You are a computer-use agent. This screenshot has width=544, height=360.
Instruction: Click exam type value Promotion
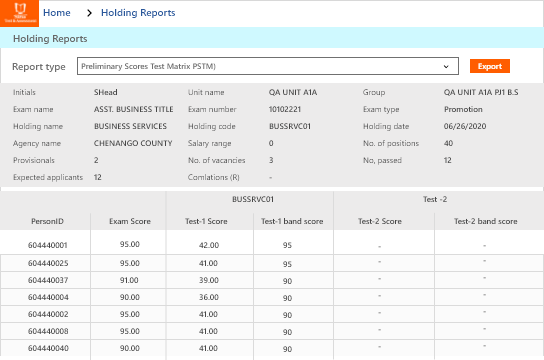tap(463, 109)
